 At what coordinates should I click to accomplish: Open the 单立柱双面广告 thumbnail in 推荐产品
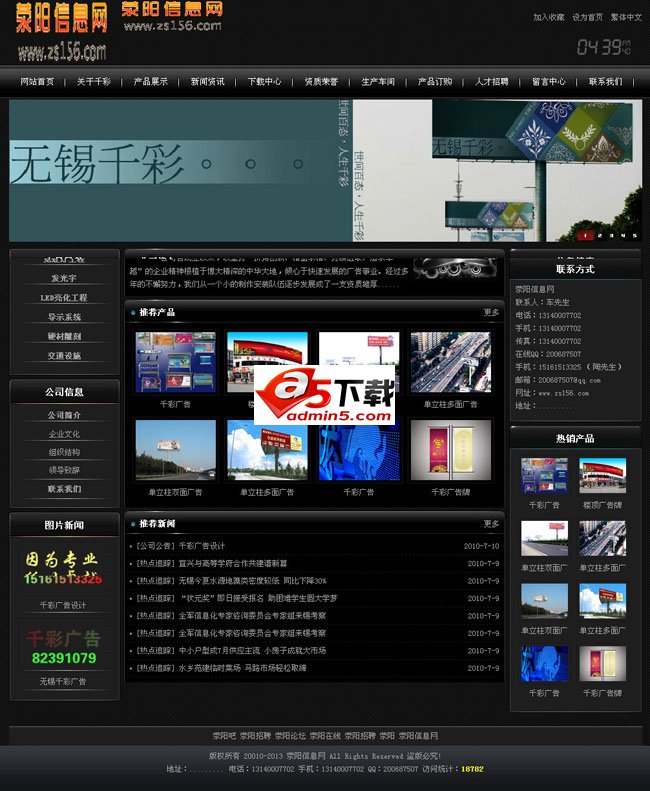click(176, 449)
